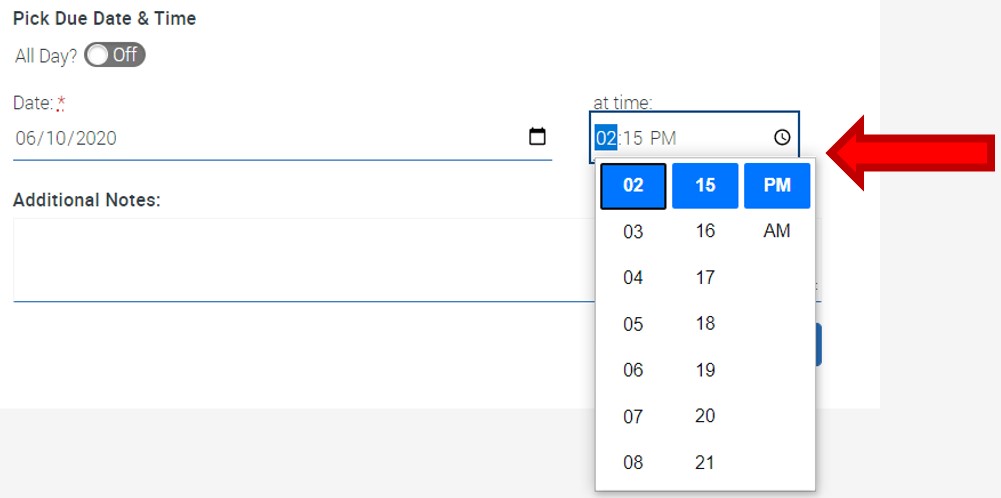Select hour 07 from time dropdown
This screenshot has width=1001, height=498.
click(x=633, y=416)
